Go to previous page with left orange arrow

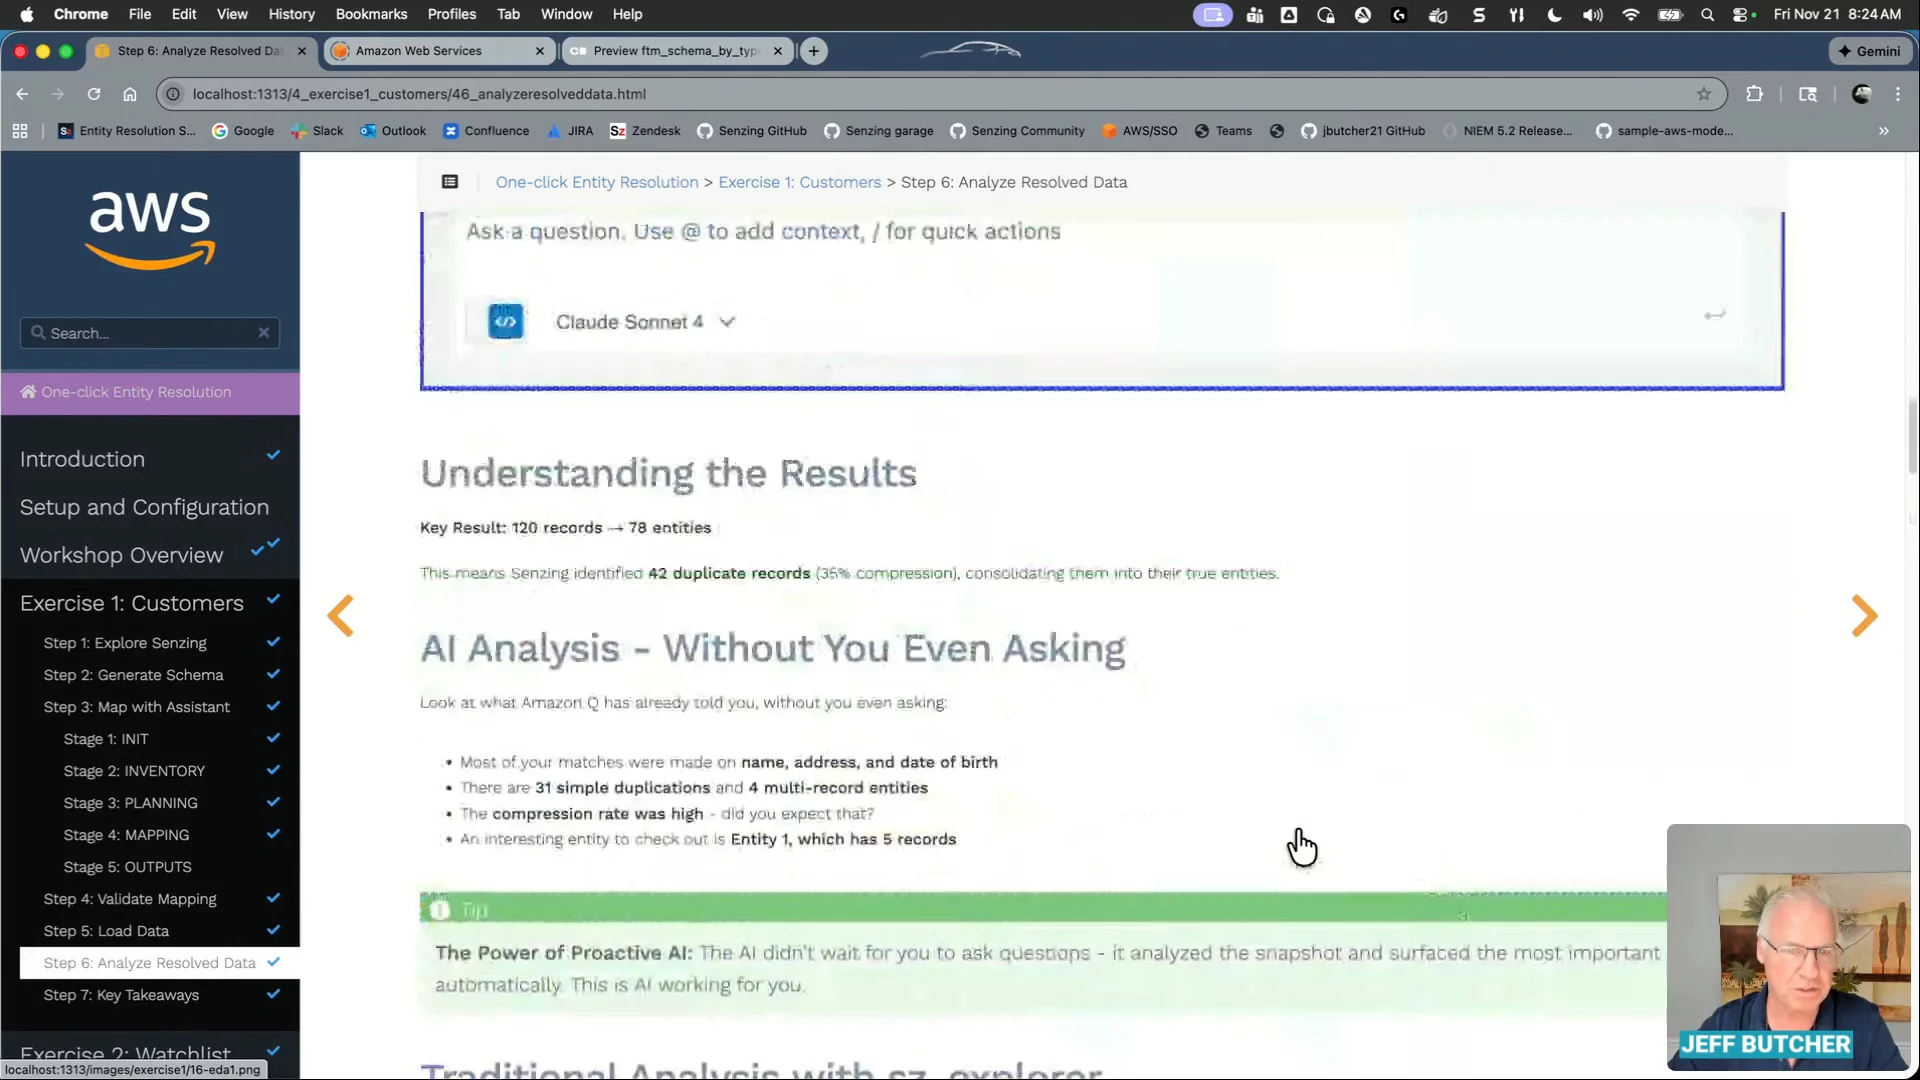(341, 616)
